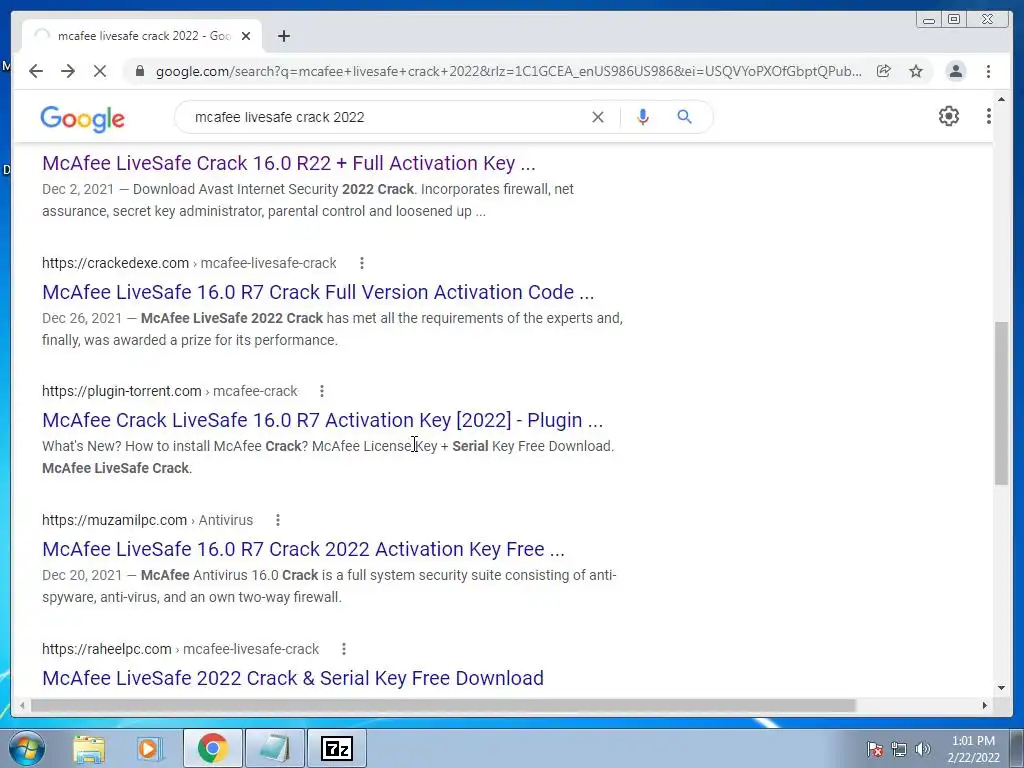Screen dimensions: 1024x768
Task: Open volume control from tray
Action: coord(923,749)
